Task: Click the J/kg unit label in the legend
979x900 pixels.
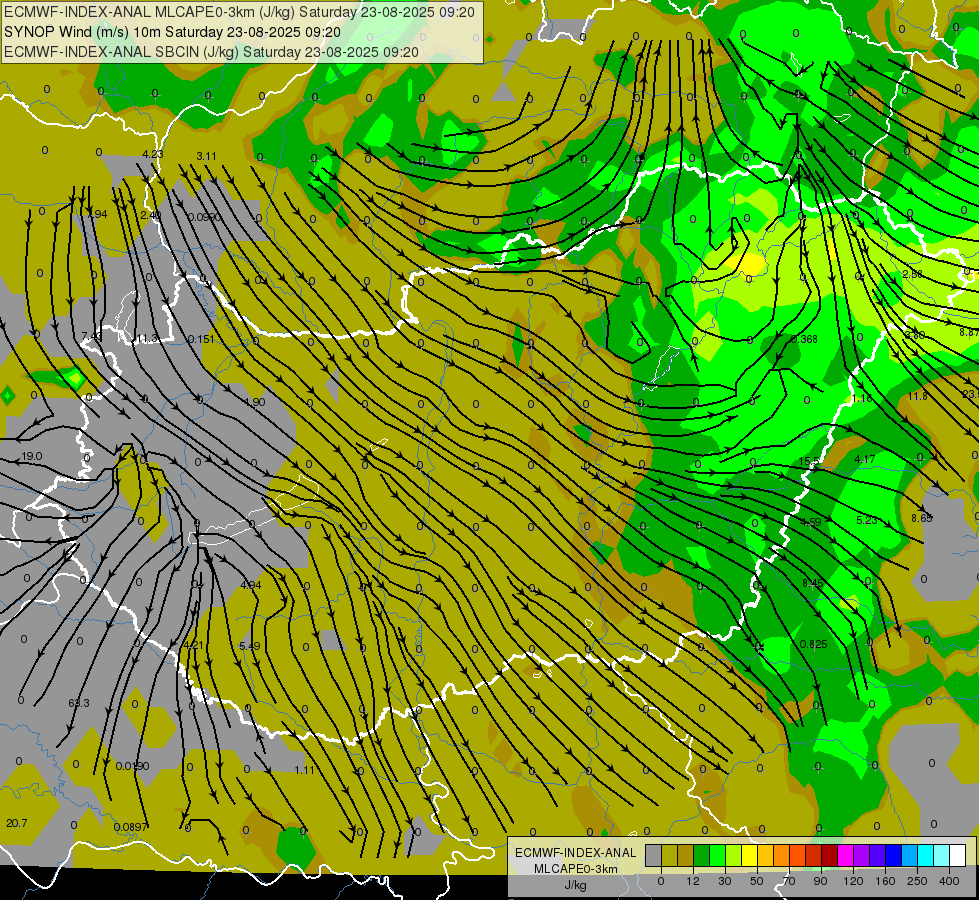Action: [x=575, y=885]
